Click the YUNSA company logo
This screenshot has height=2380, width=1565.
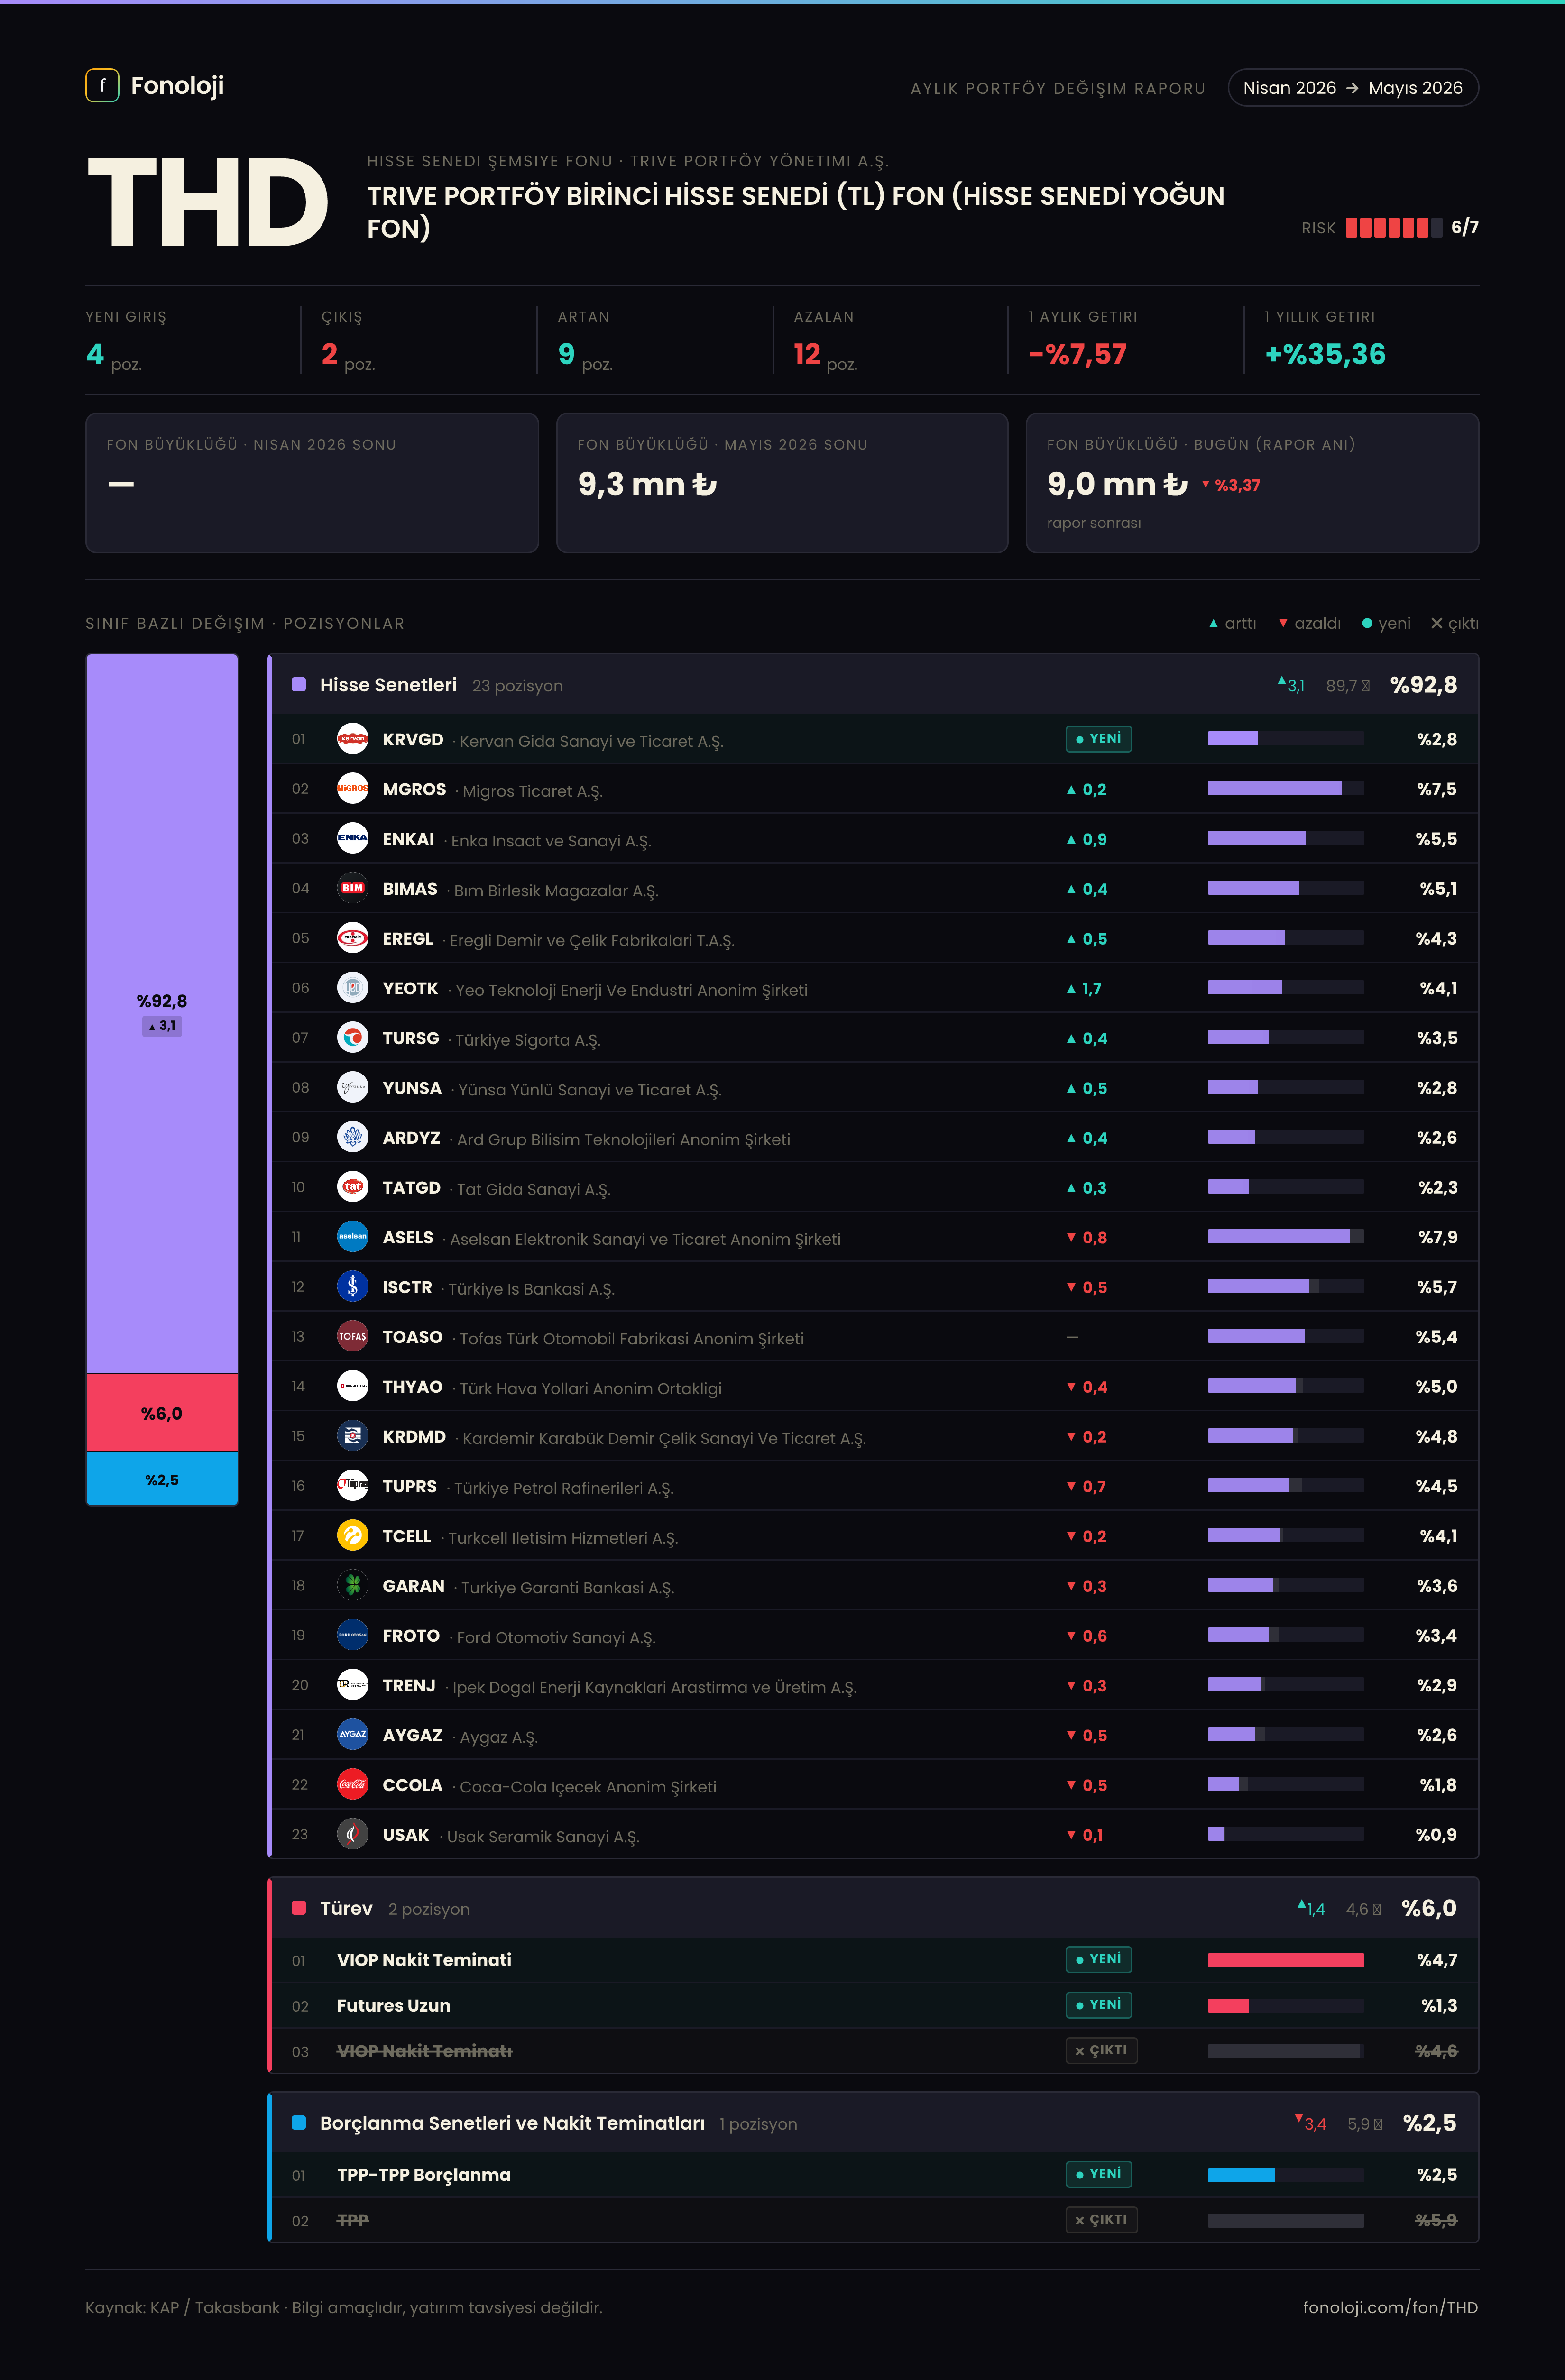(352, 1087)
